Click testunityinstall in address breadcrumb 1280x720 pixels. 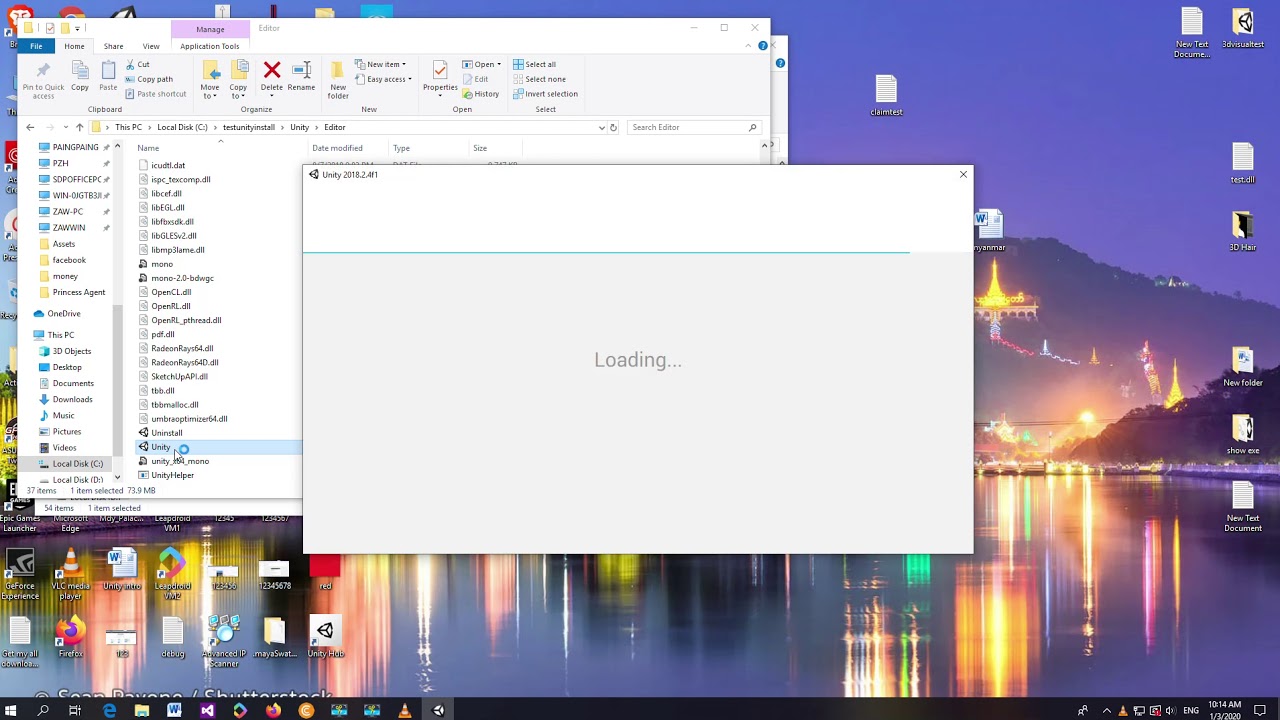pos(249,127)
